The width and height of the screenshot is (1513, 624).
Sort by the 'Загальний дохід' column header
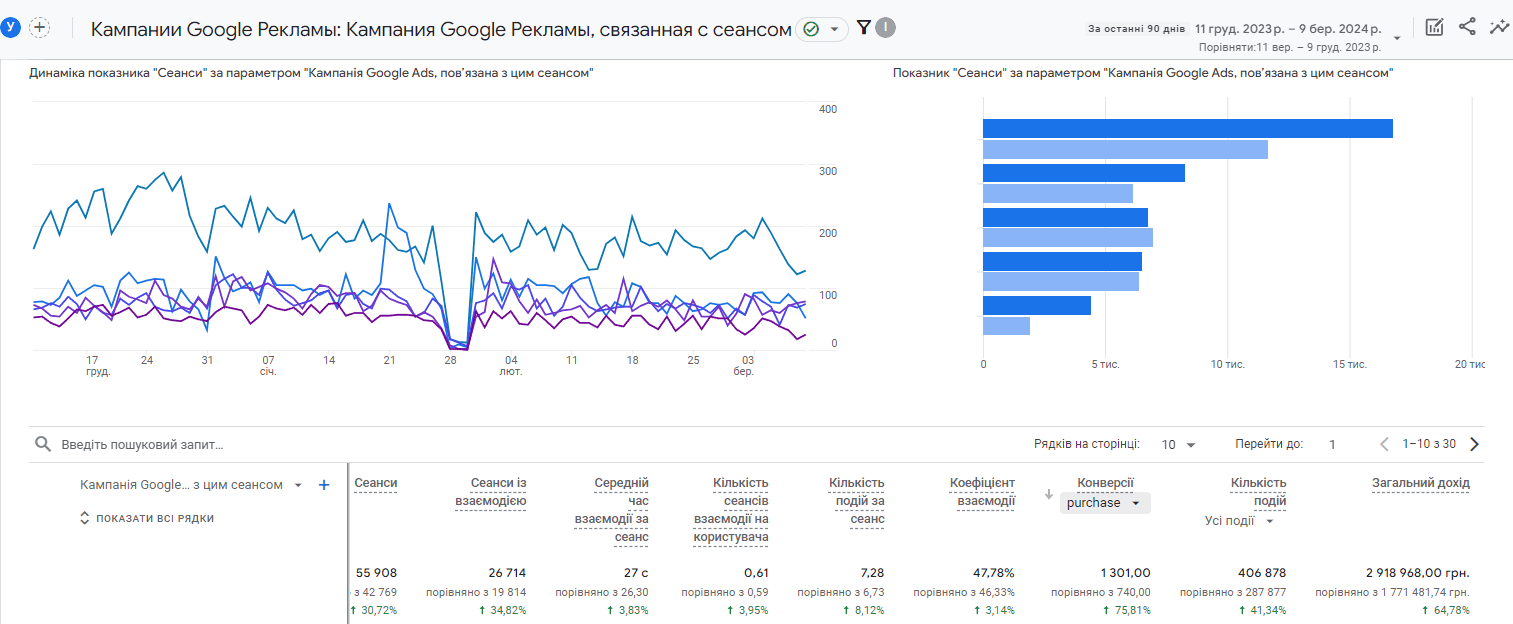tap(1420, 483)
